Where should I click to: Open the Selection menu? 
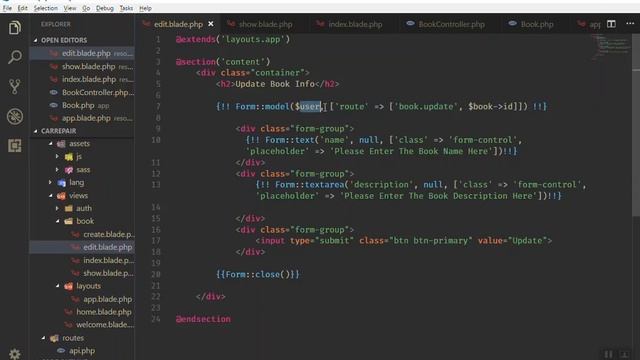[x=45, y=8]
